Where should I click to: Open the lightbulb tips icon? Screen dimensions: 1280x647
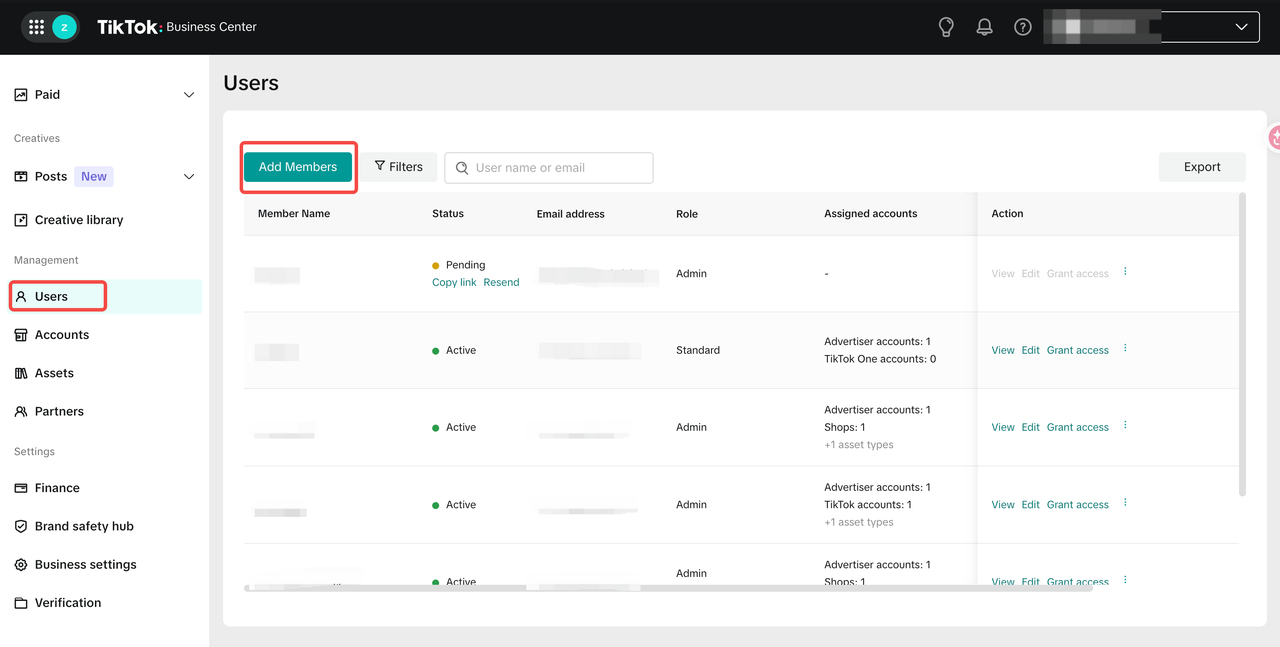click(946, 27)
